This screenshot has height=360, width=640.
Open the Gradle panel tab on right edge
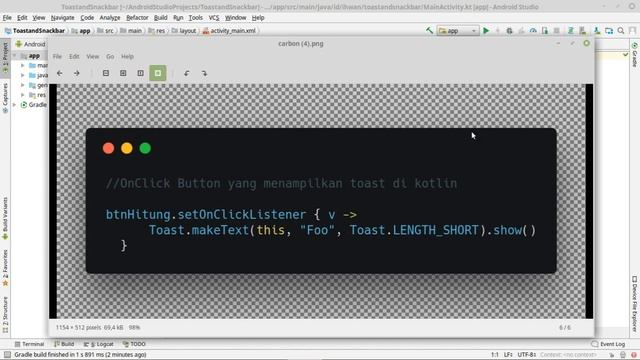[635, 54]
